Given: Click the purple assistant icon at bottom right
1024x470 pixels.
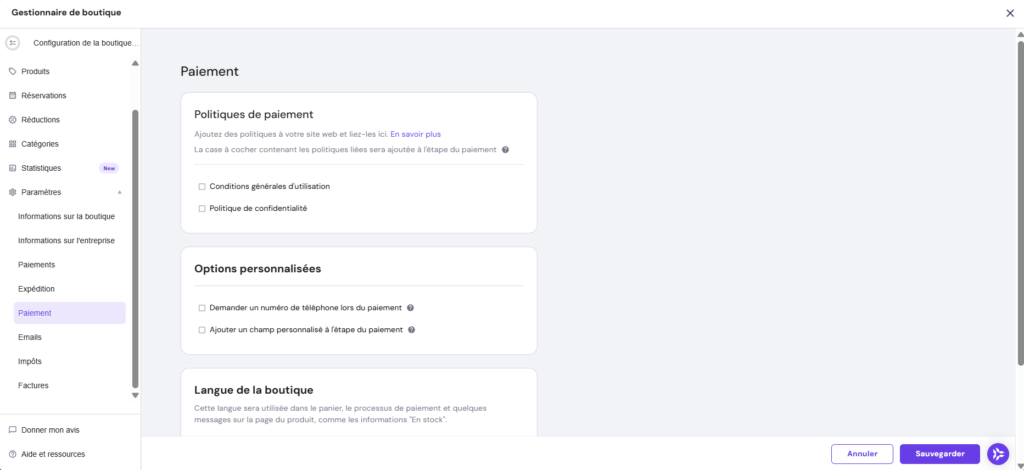Looking at the screenshot, I should (998, 454).
